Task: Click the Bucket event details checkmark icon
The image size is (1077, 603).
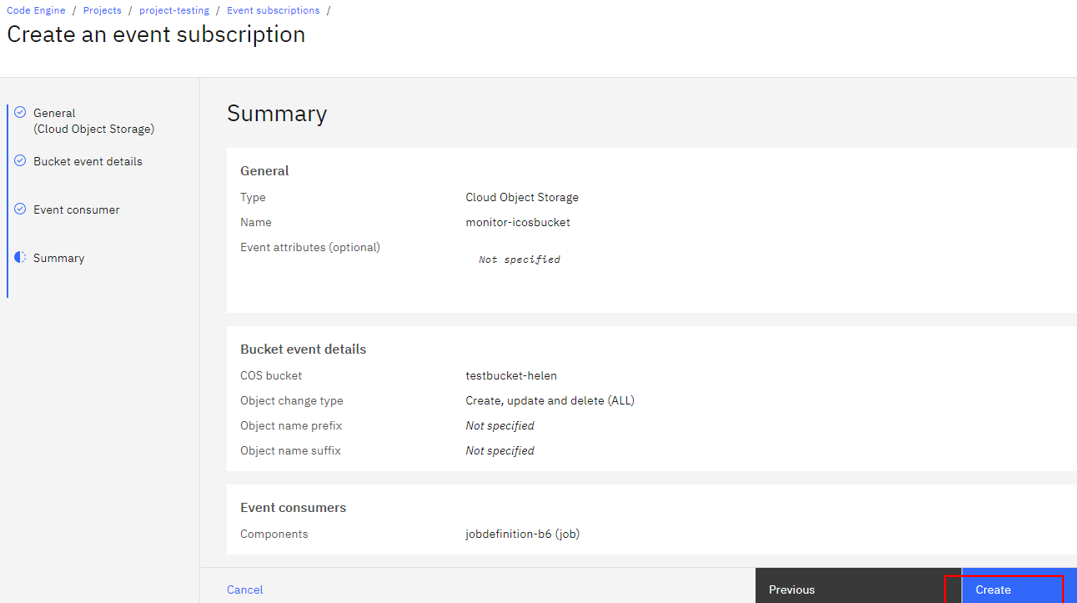Action: click(20, 160)
